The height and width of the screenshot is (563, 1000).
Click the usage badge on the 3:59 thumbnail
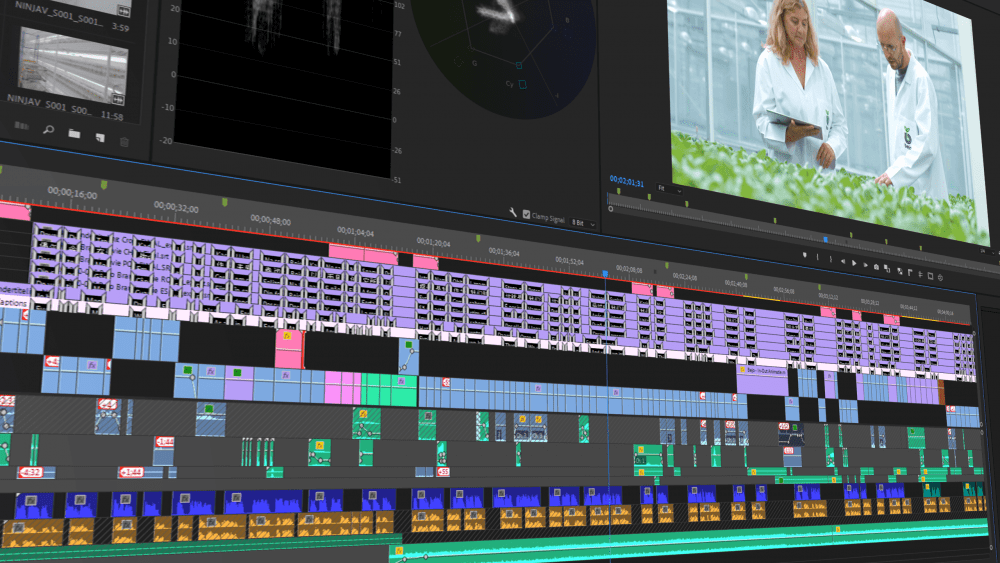pos(122,11)
